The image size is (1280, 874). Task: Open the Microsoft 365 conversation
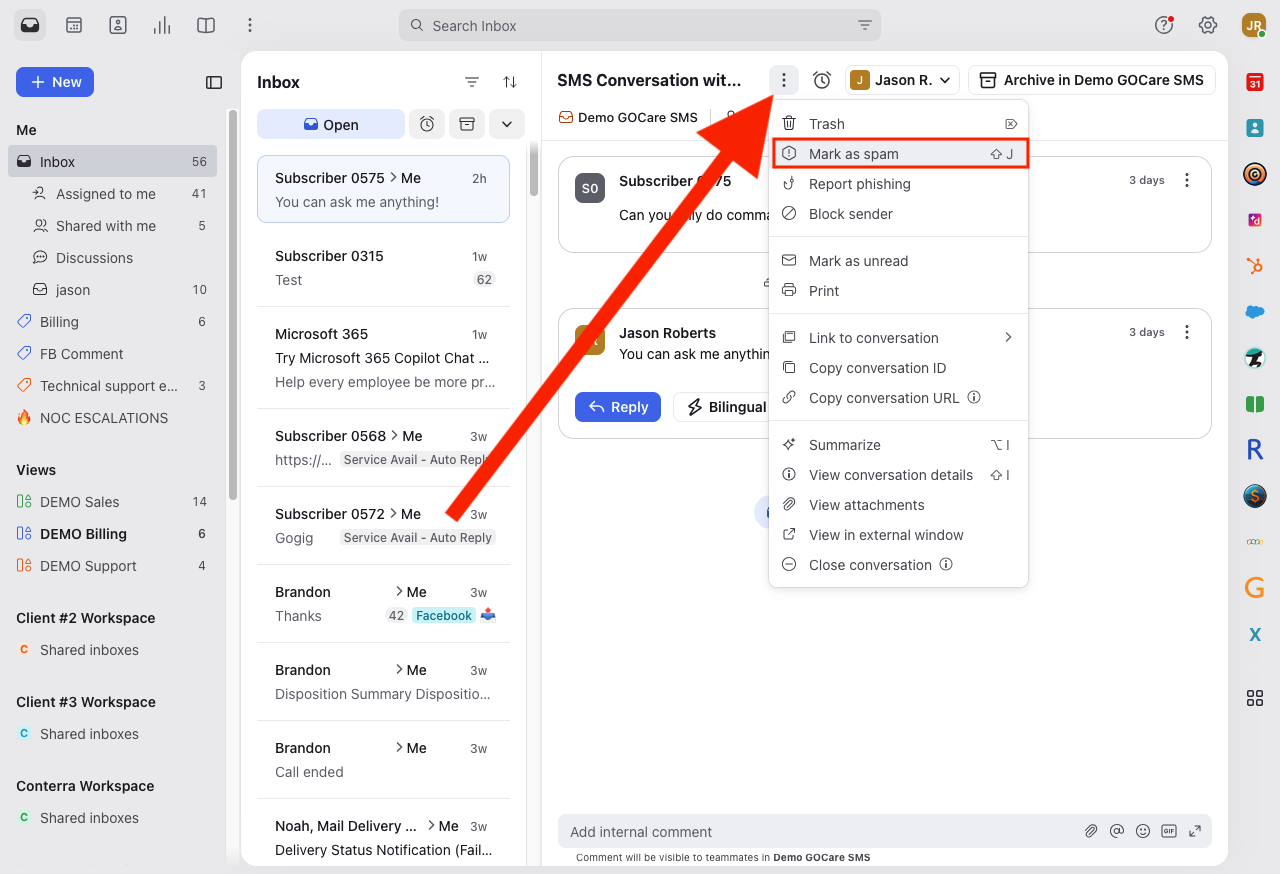pos(384,358)
